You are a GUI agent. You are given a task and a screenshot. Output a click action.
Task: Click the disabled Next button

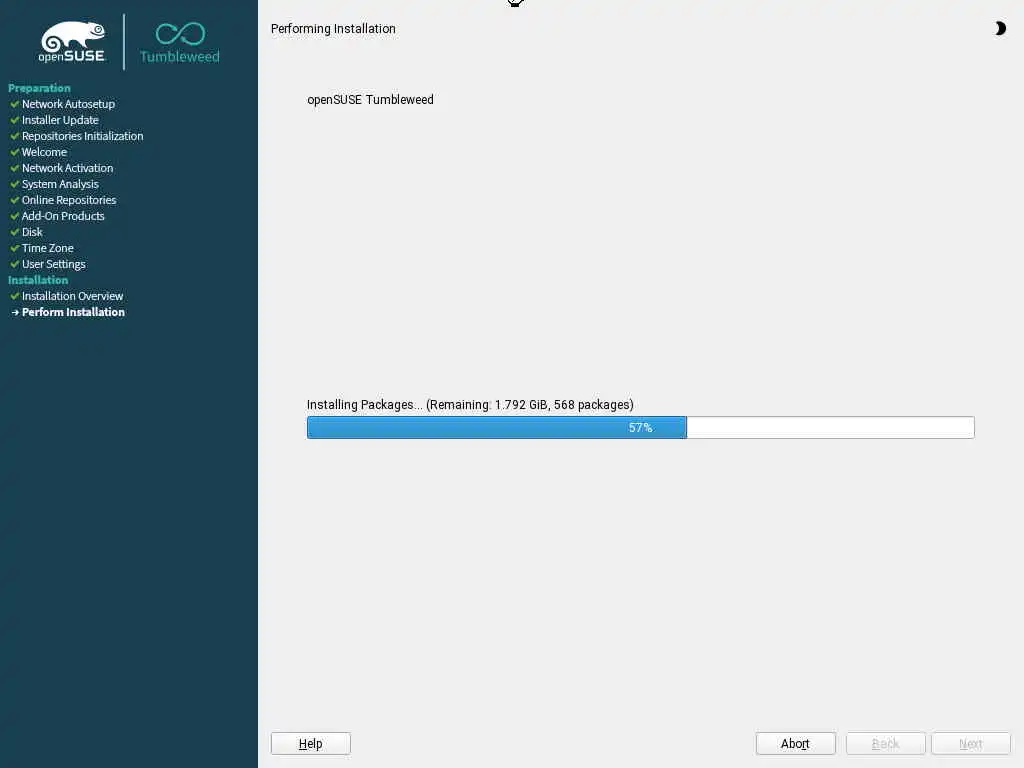(x=970, y=743)
